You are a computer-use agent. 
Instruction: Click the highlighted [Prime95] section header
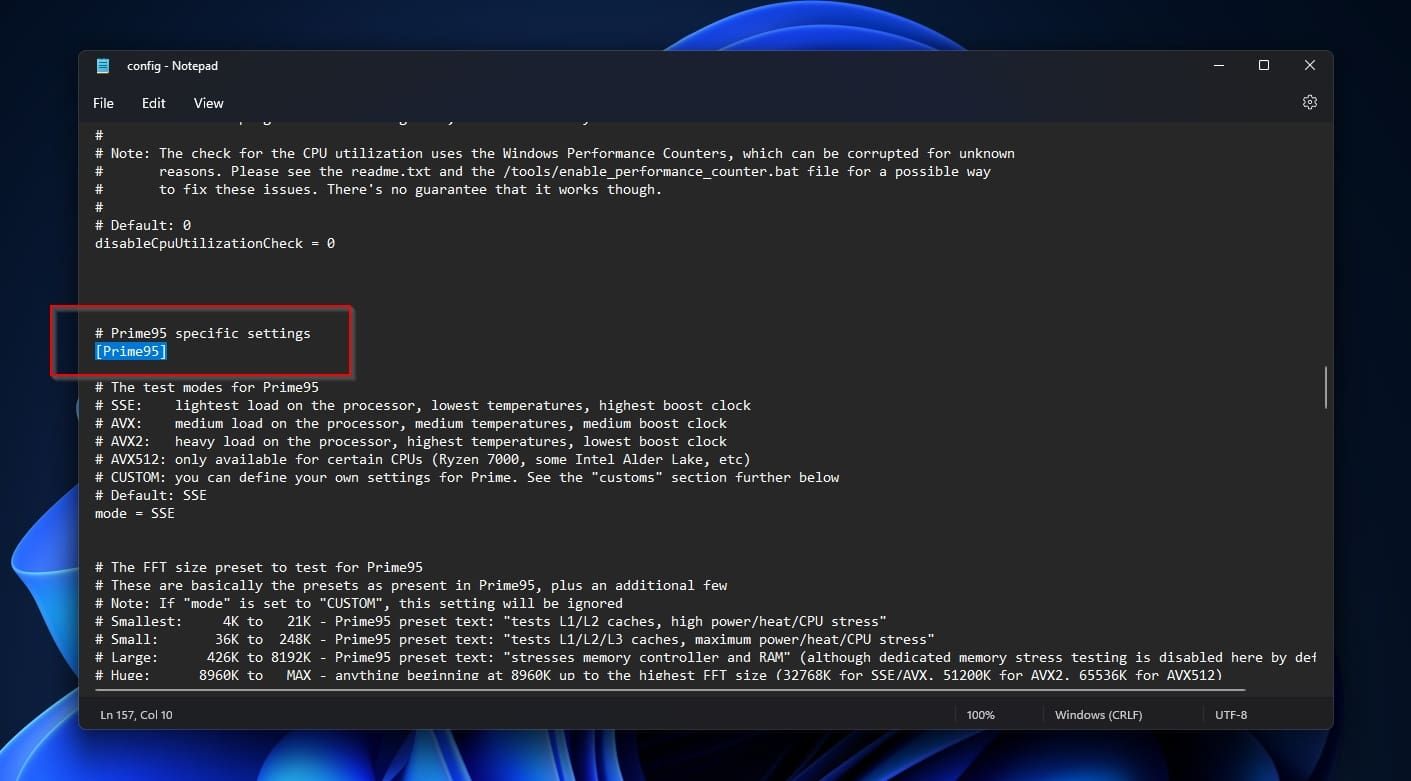tap(131, 351)
